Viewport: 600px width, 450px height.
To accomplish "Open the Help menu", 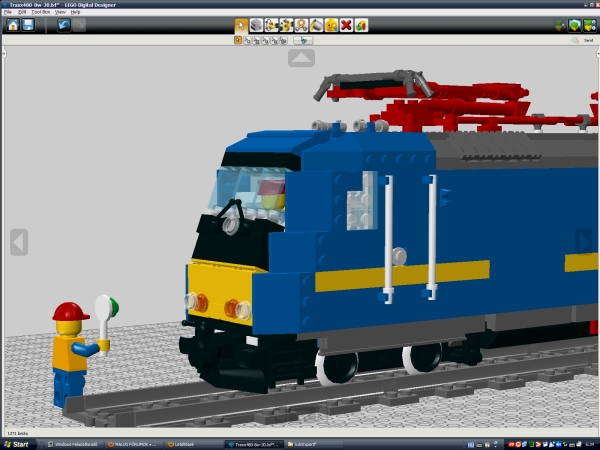I will (75, 12).
